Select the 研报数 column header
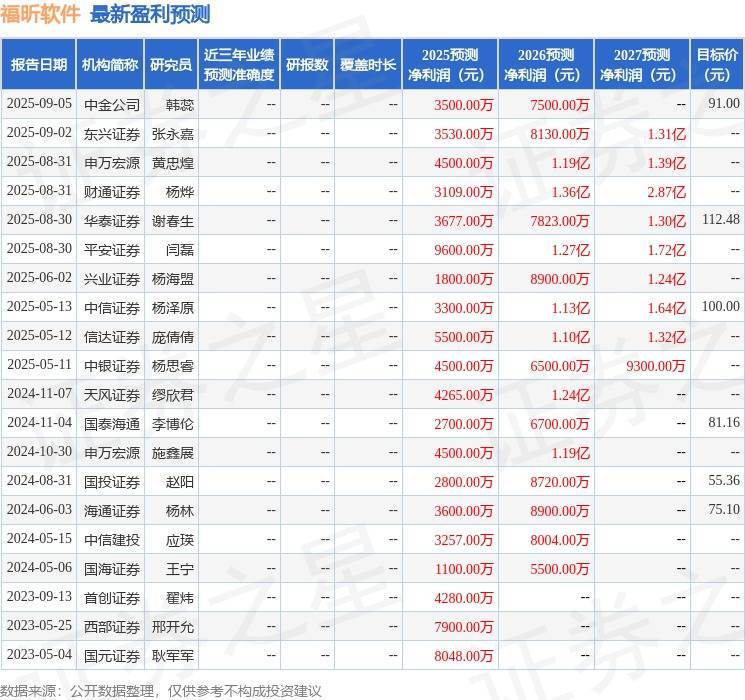 (x=307, y=64)
